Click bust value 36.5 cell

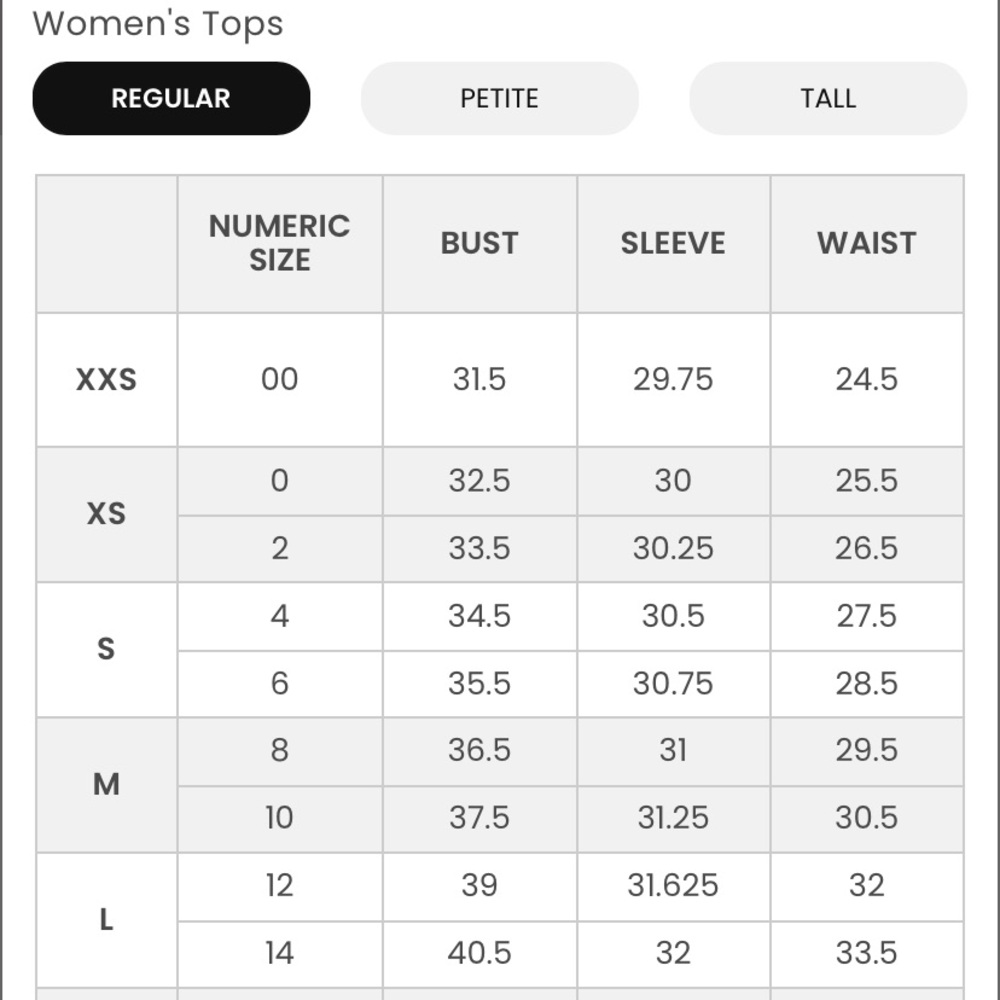[480, 751]
